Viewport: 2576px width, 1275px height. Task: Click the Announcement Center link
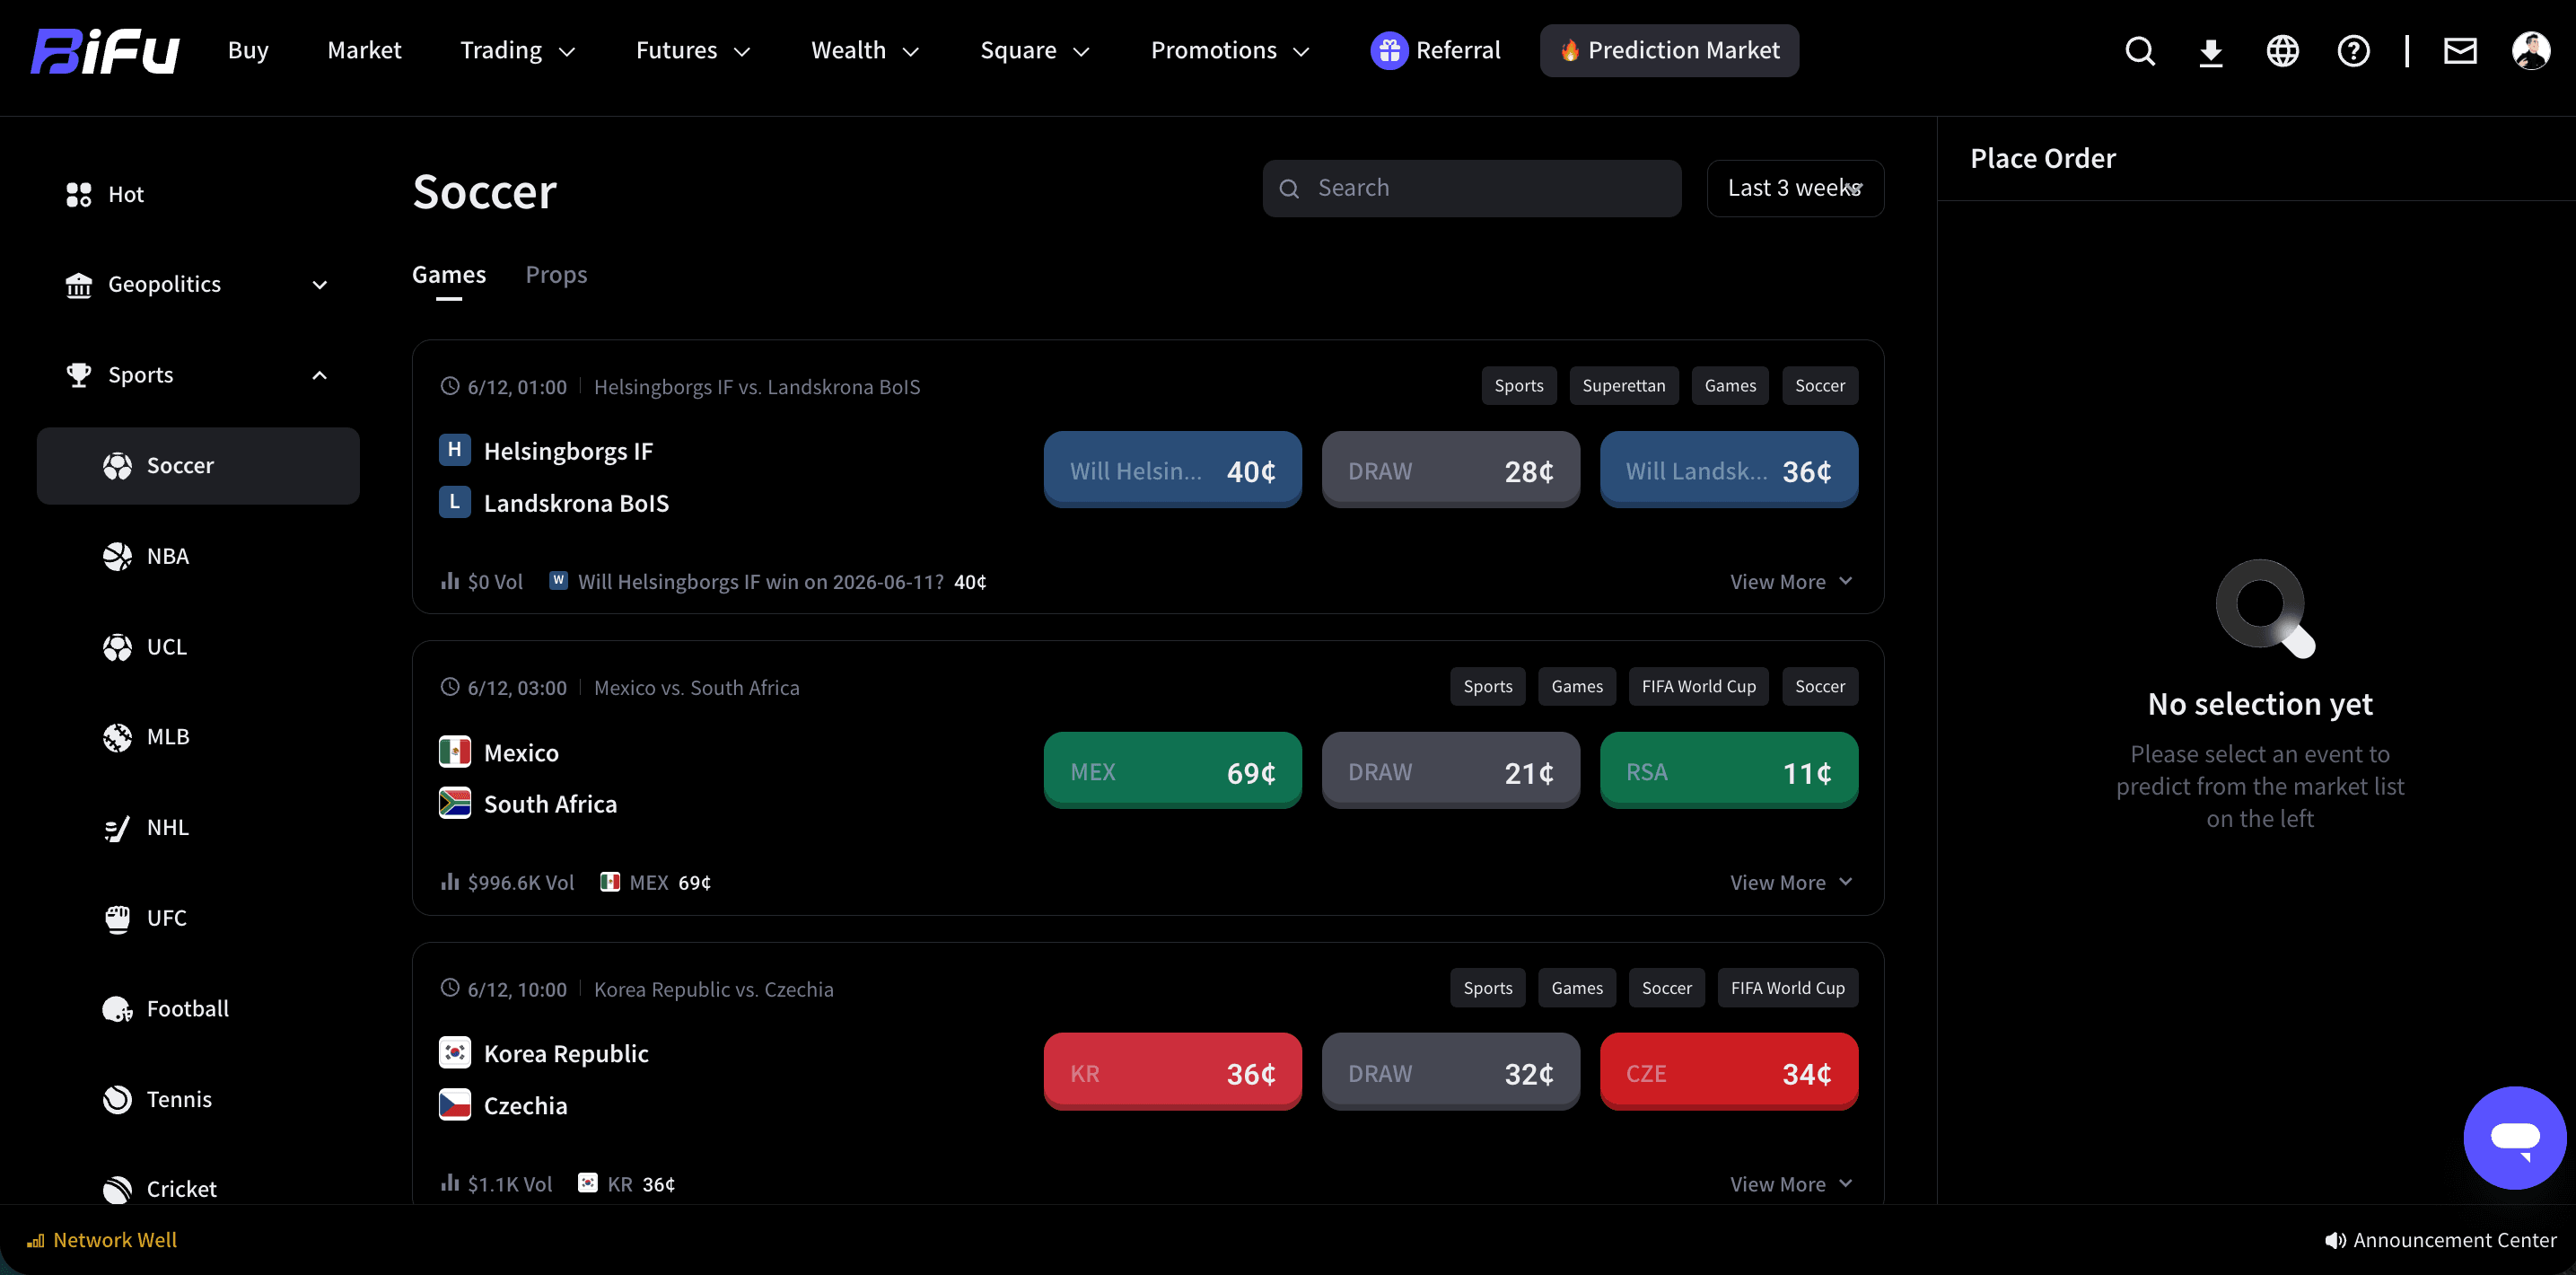click(x=2454, y=1240)
